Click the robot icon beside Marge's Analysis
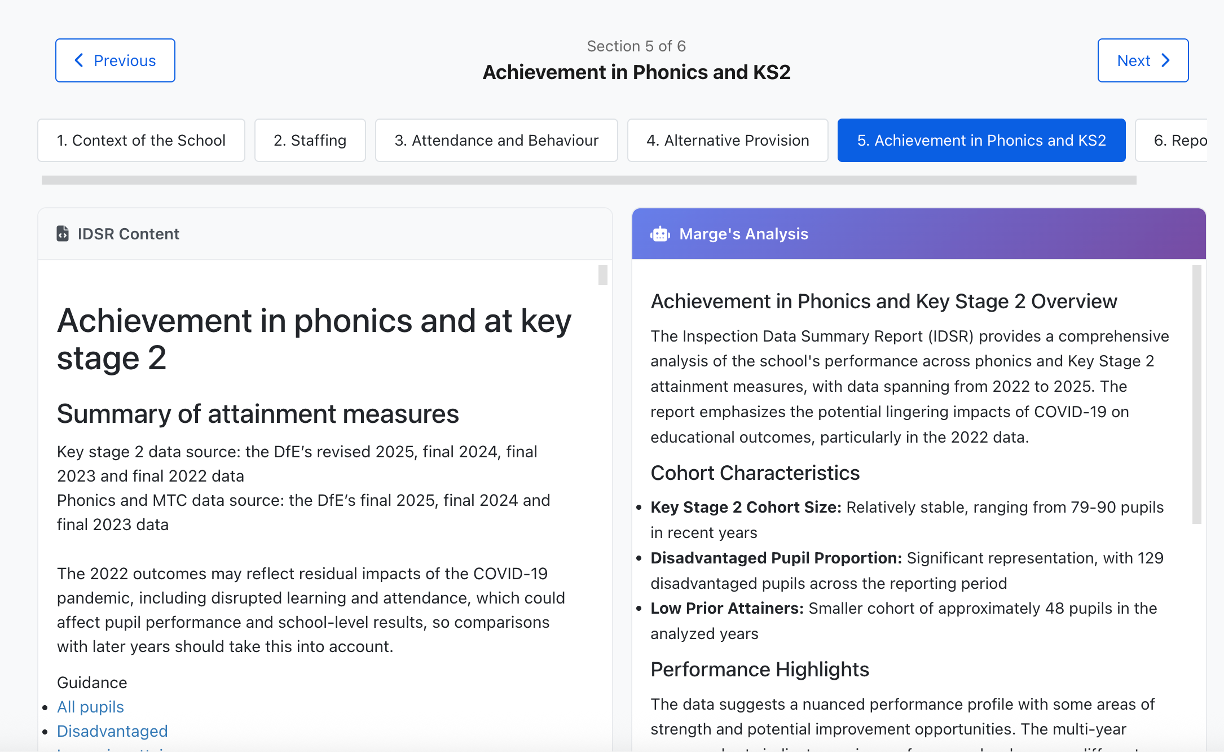This screenshot has height=752, width=1224. point(660,234)
